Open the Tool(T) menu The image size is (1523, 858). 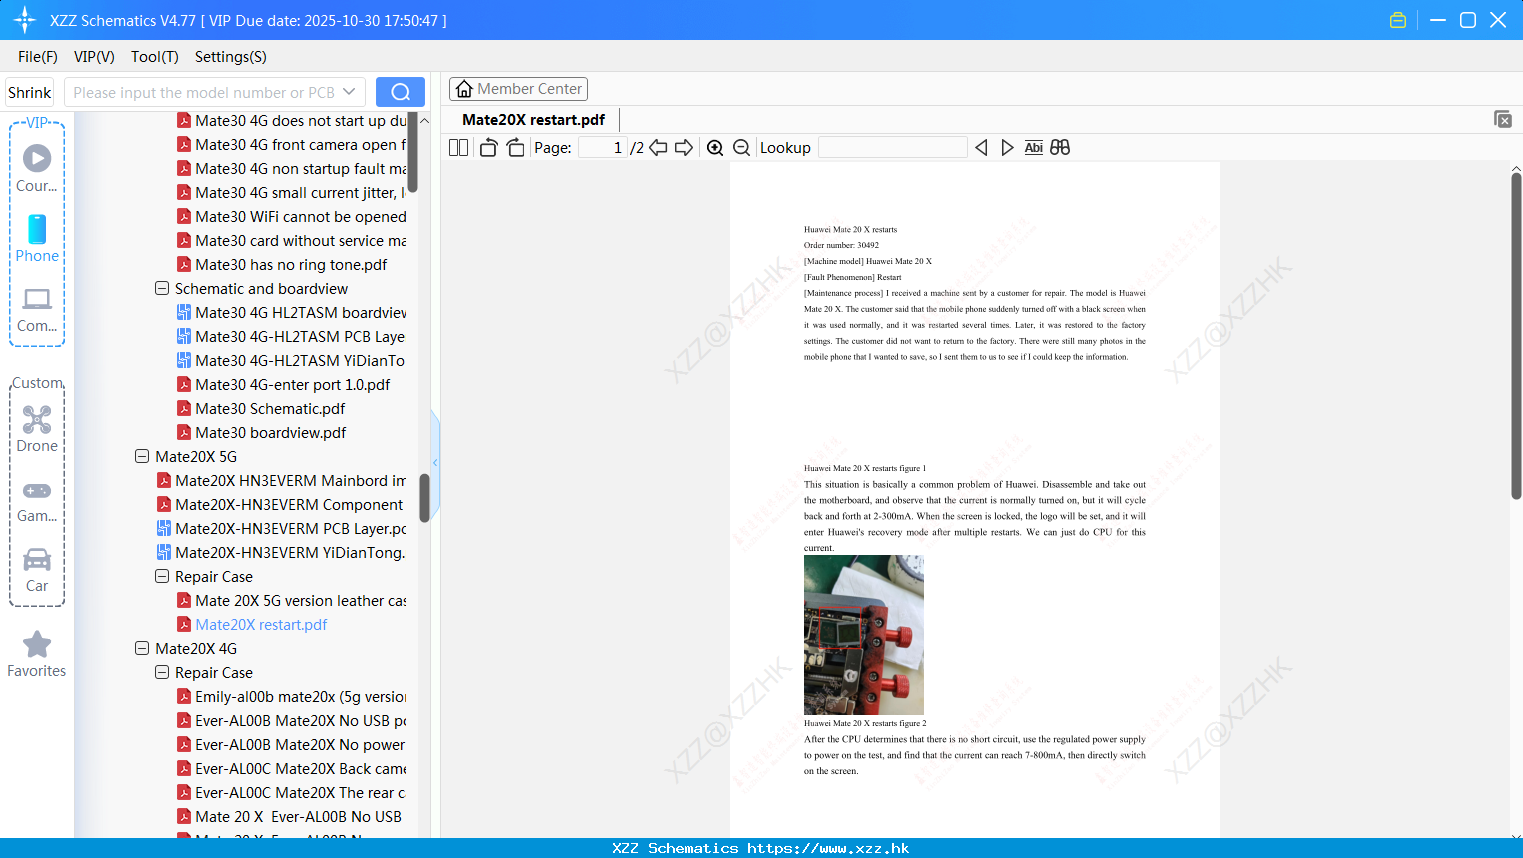pyautogui.click(x=155, y=57)
